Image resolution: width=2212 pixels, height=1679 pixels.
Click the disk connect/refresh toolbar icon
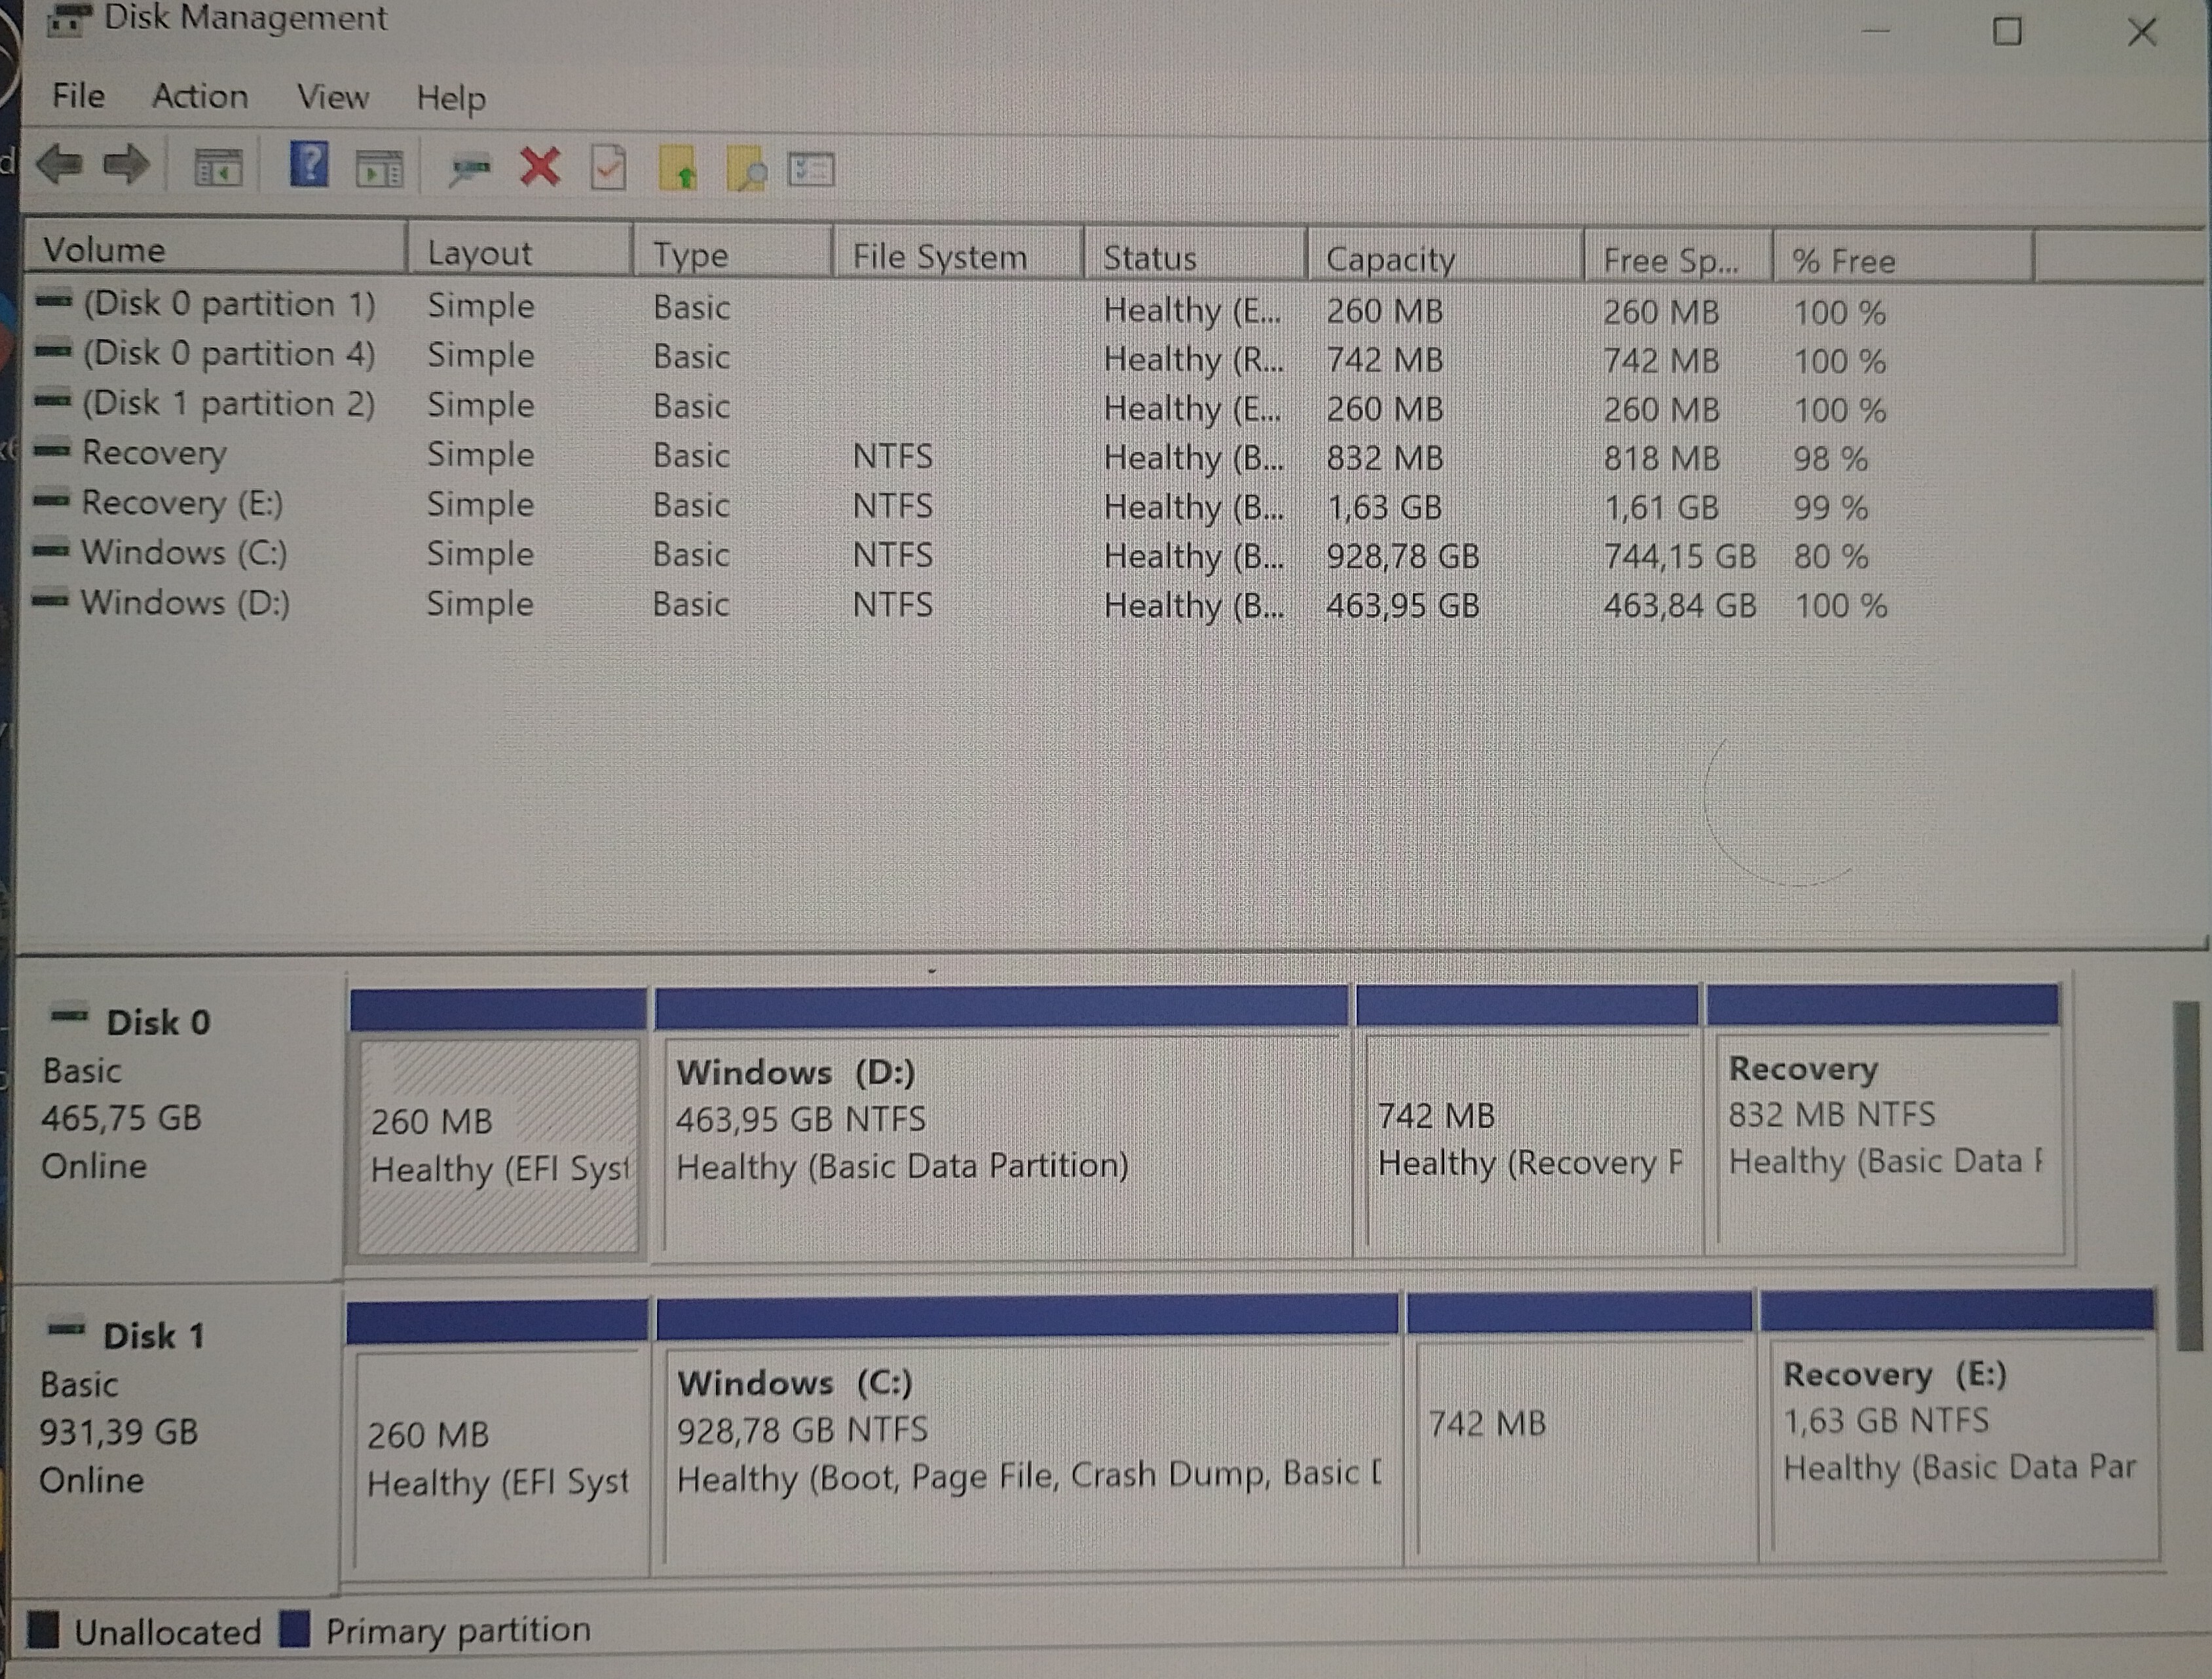pyautogui.click(x=470, y=168)
